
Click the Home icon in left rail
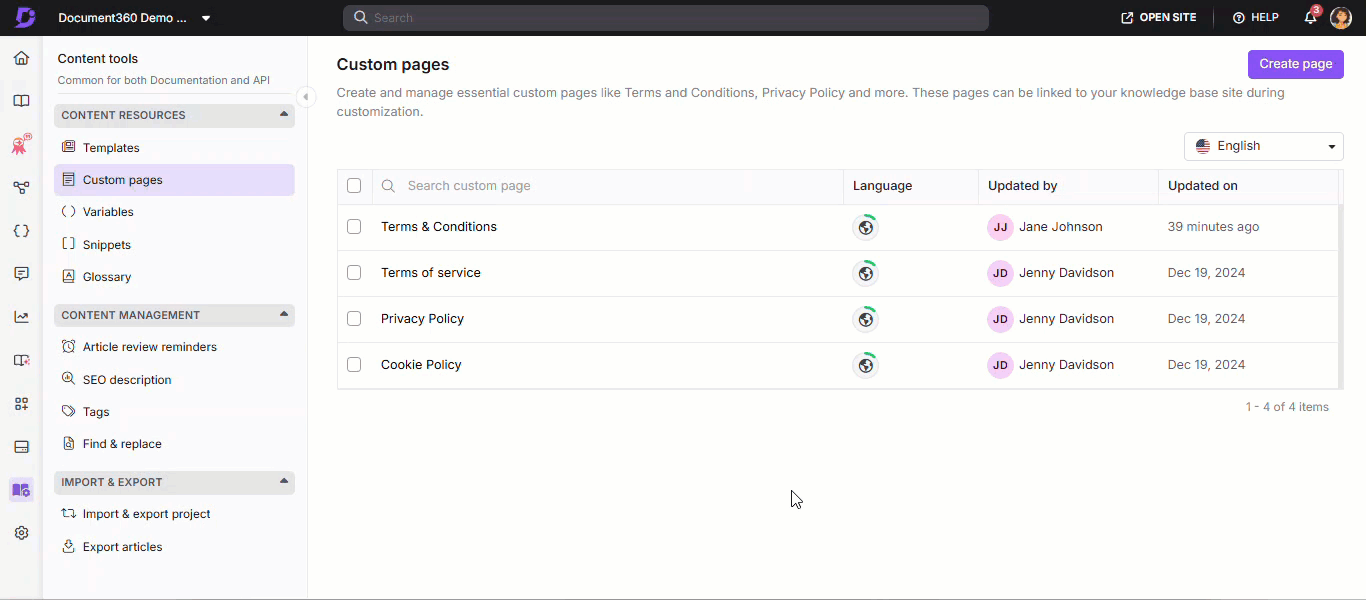point(21,58)
